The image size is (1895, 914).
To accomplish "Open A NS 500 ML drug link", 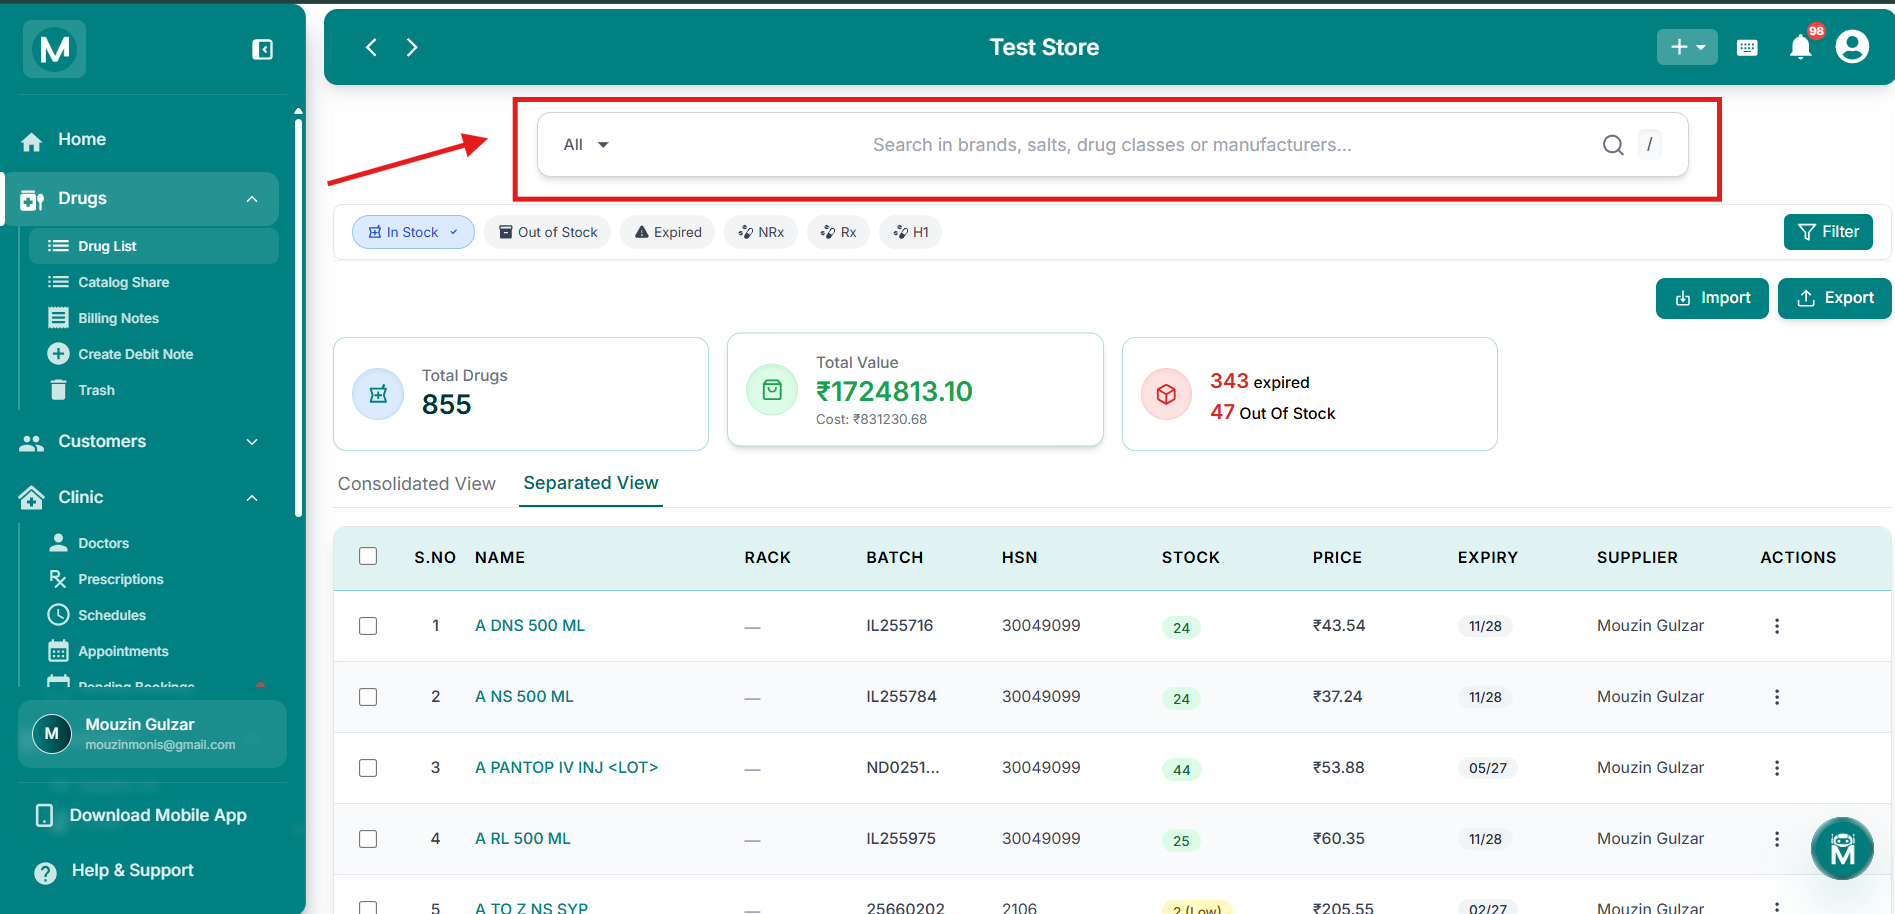I will click(524, 697).
